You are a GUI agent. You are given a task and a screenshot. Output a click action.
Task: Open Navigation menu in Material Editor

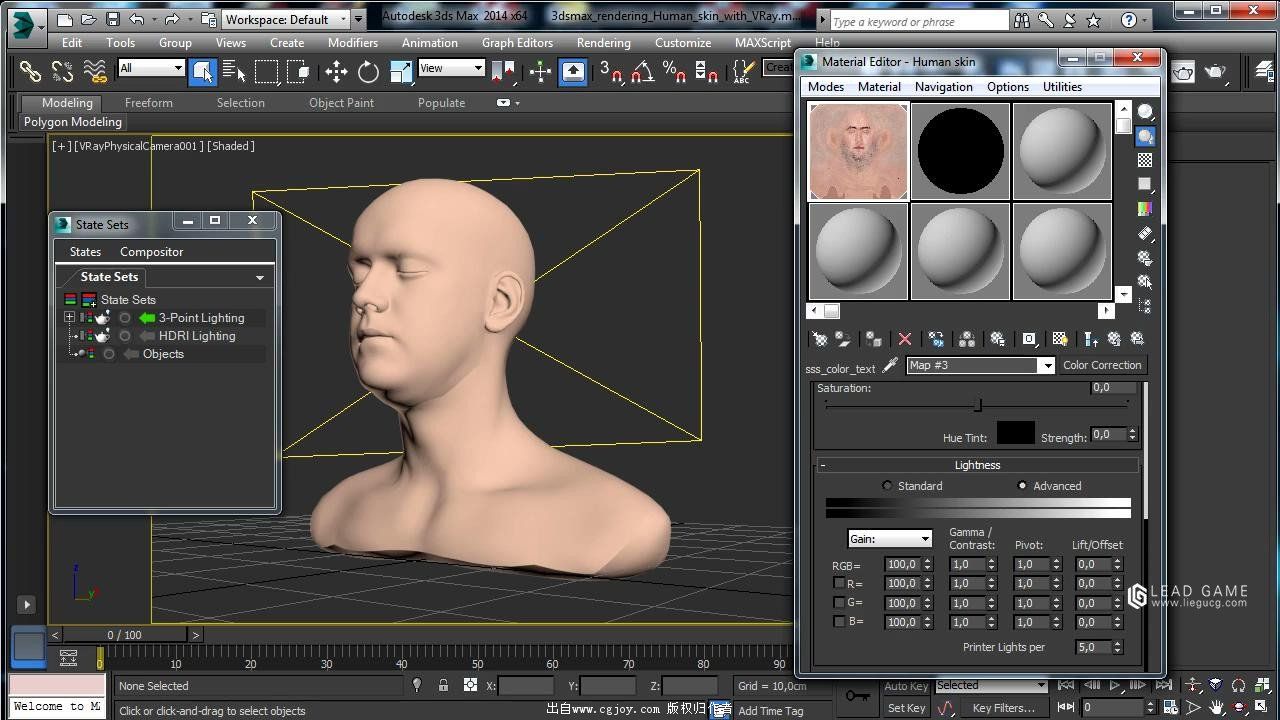coord(943,87)
